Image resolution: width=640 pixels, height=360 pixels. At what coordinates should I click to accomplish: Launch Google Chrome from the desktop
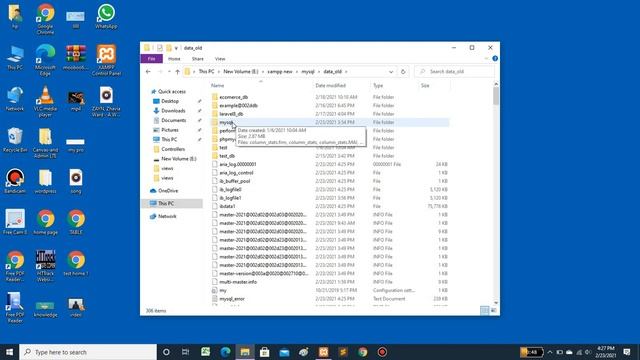click(x=45, y=19)
